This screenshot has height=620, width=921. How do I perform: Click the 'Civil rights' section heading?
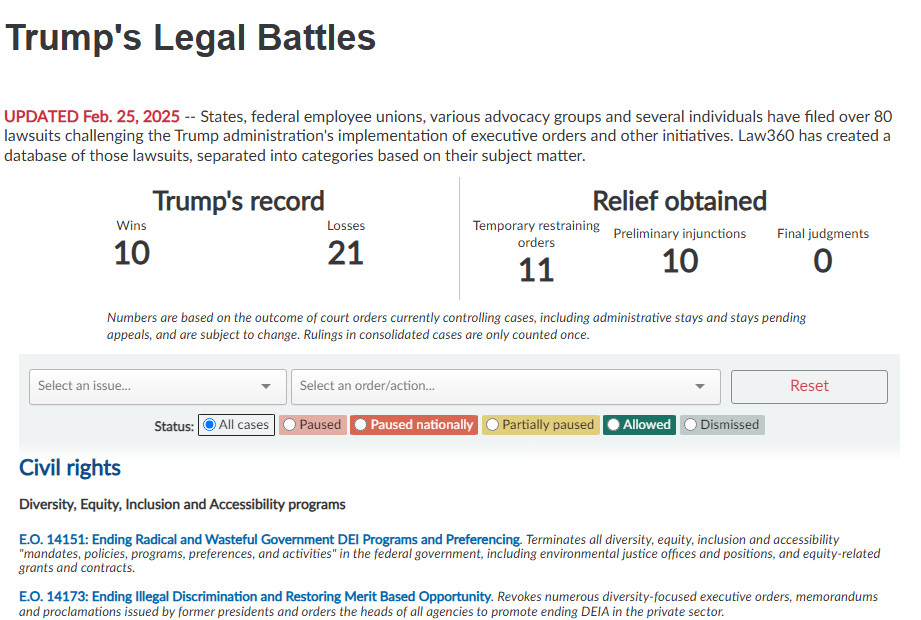tap(70, 468)
